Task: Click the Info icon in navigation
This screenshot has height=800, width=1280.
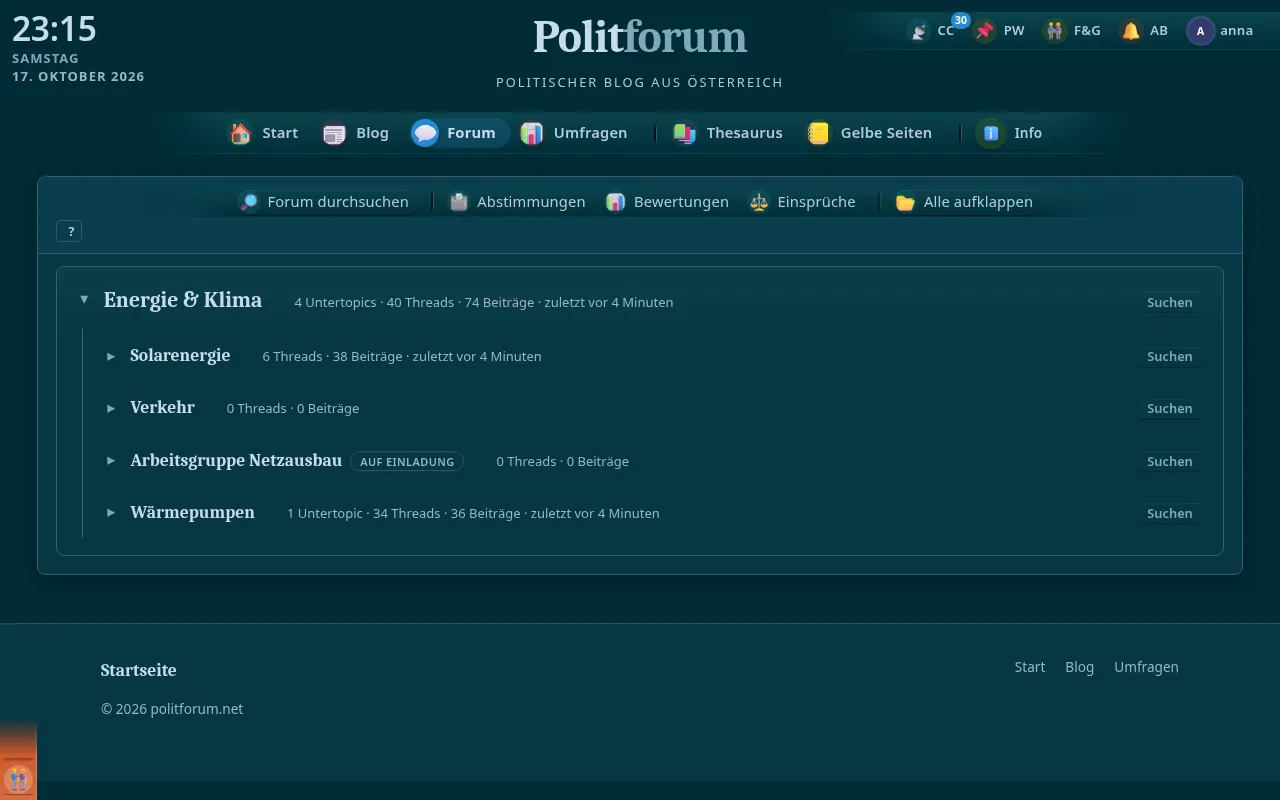Action: coord(991,133)
